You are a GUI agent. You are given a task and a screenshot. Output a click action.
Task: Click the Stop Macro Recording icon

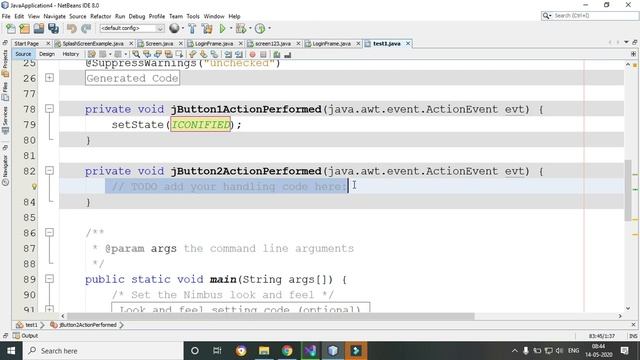coord(263,54)
